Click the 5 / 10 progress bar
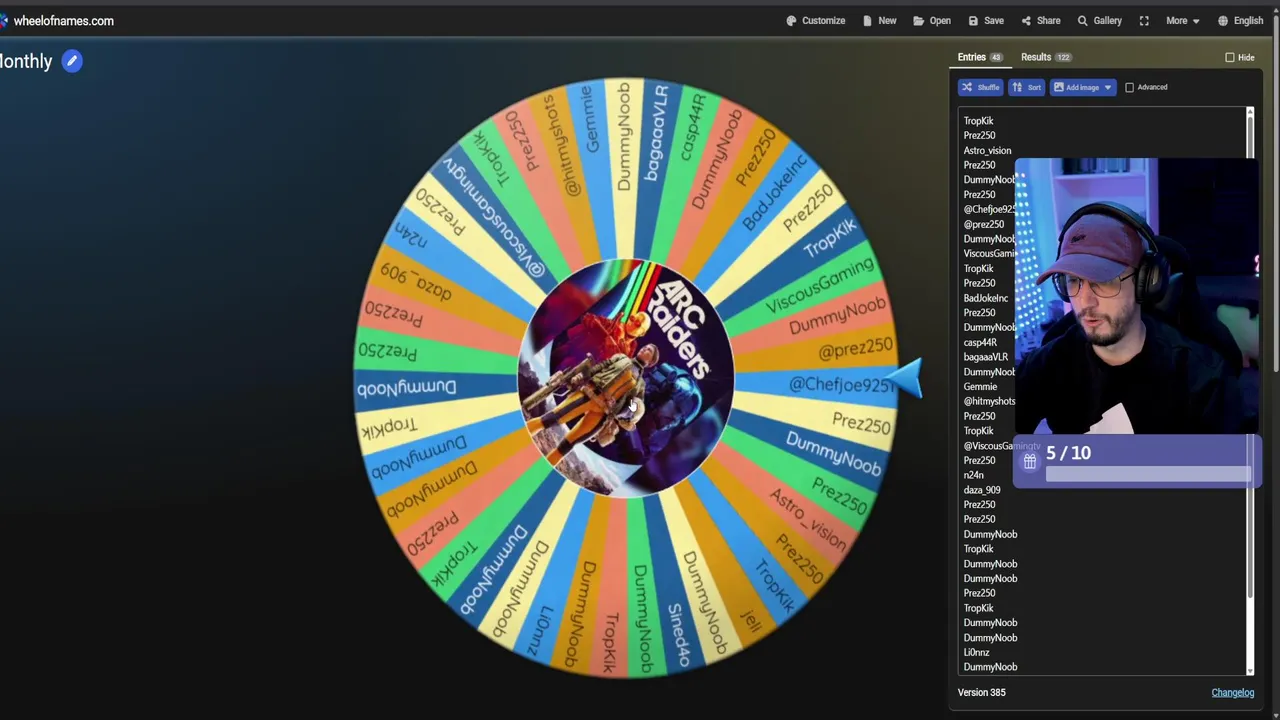Screen dimensions: 1280x720 pos(1148,476)
